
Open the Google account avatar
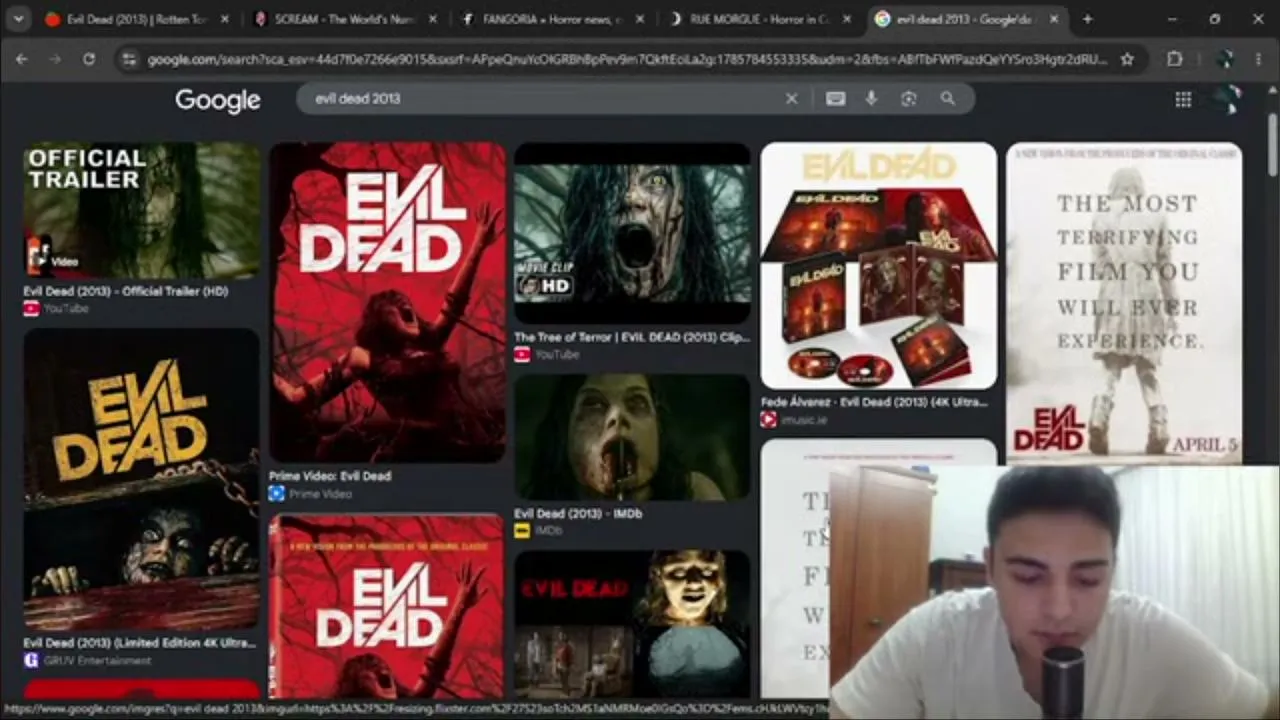(1228, 99)
